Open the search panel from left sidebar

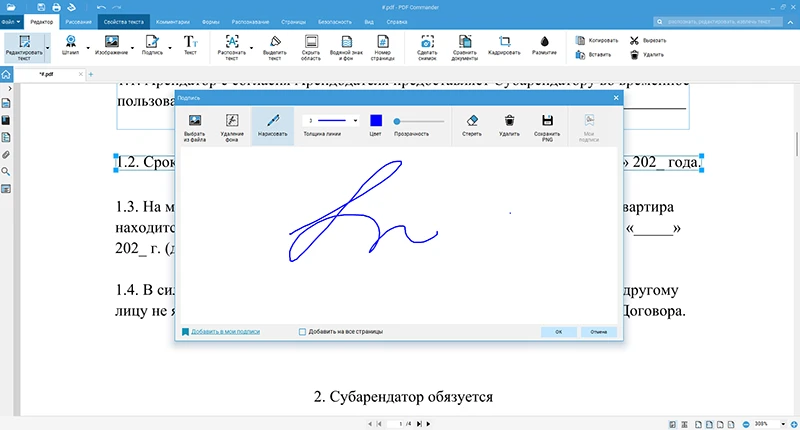pos(6,172)
